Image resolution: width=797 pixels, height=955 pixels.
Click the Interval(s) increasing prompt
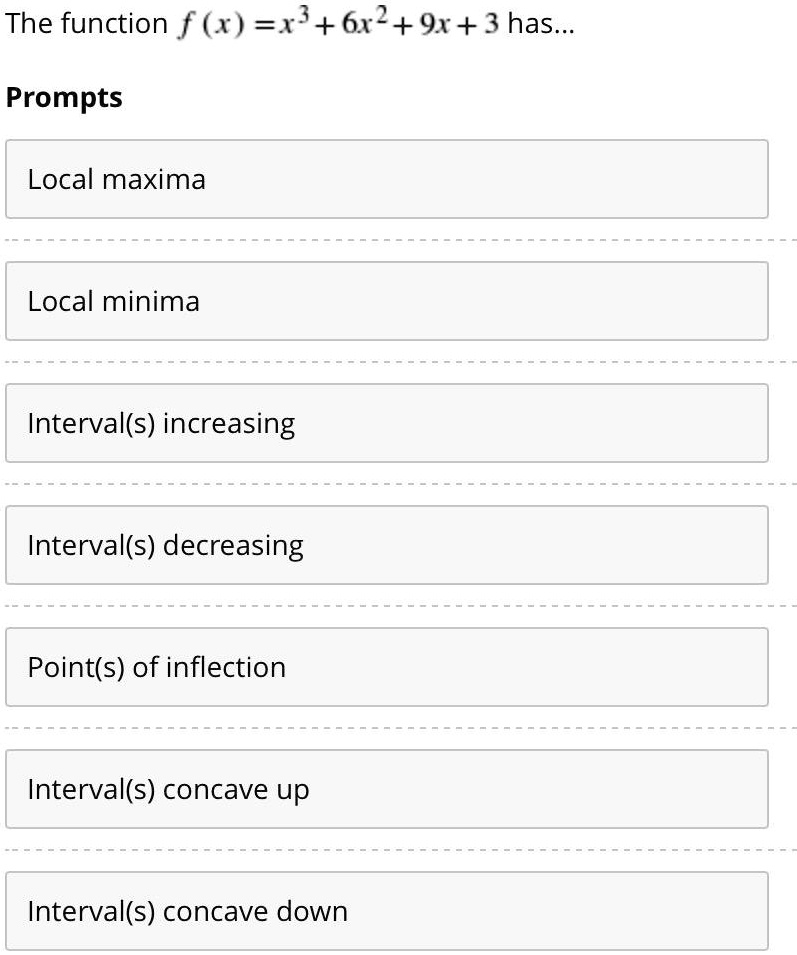(387, 423)
